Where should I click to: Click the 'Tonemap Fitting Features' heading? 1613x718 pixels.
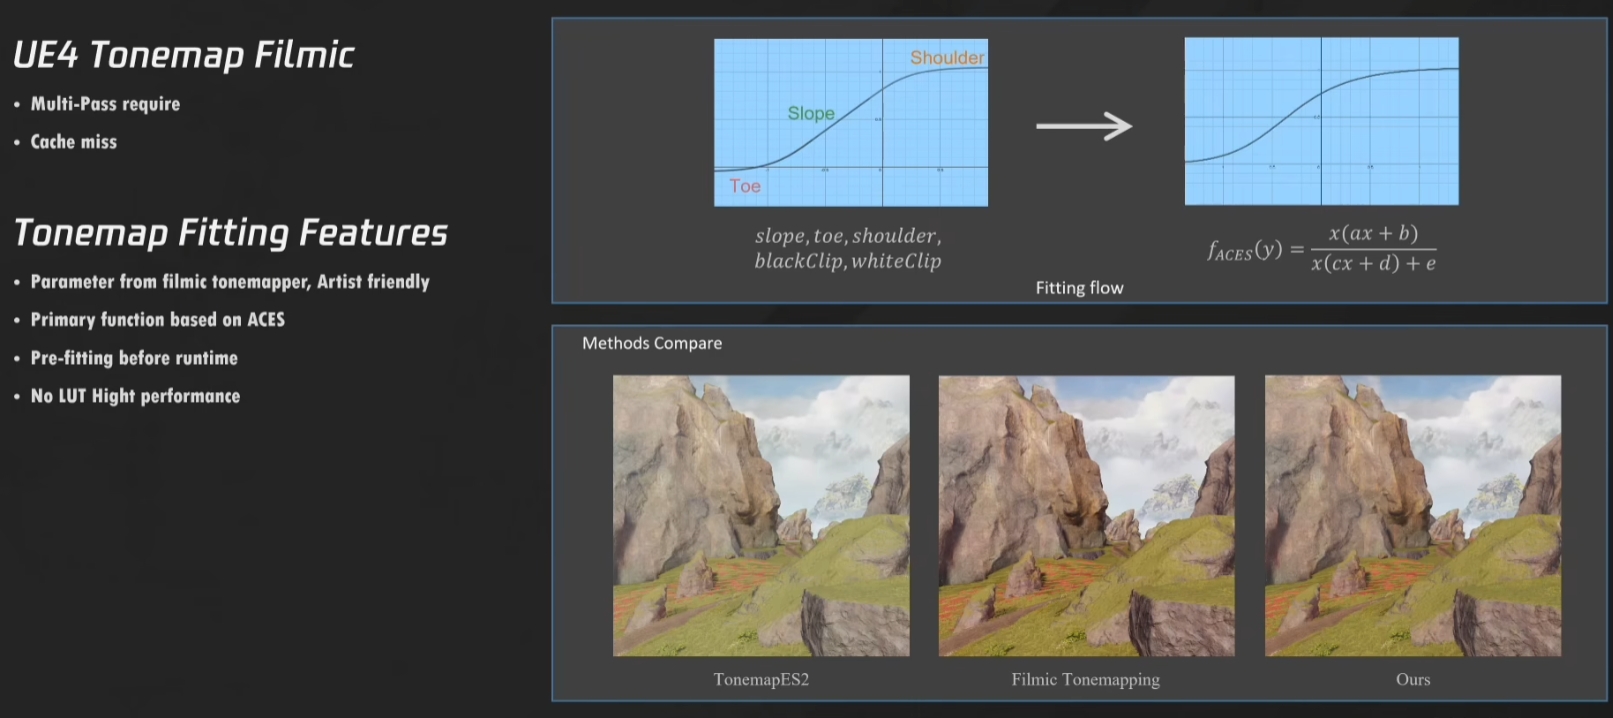click(x=230, y=233)
